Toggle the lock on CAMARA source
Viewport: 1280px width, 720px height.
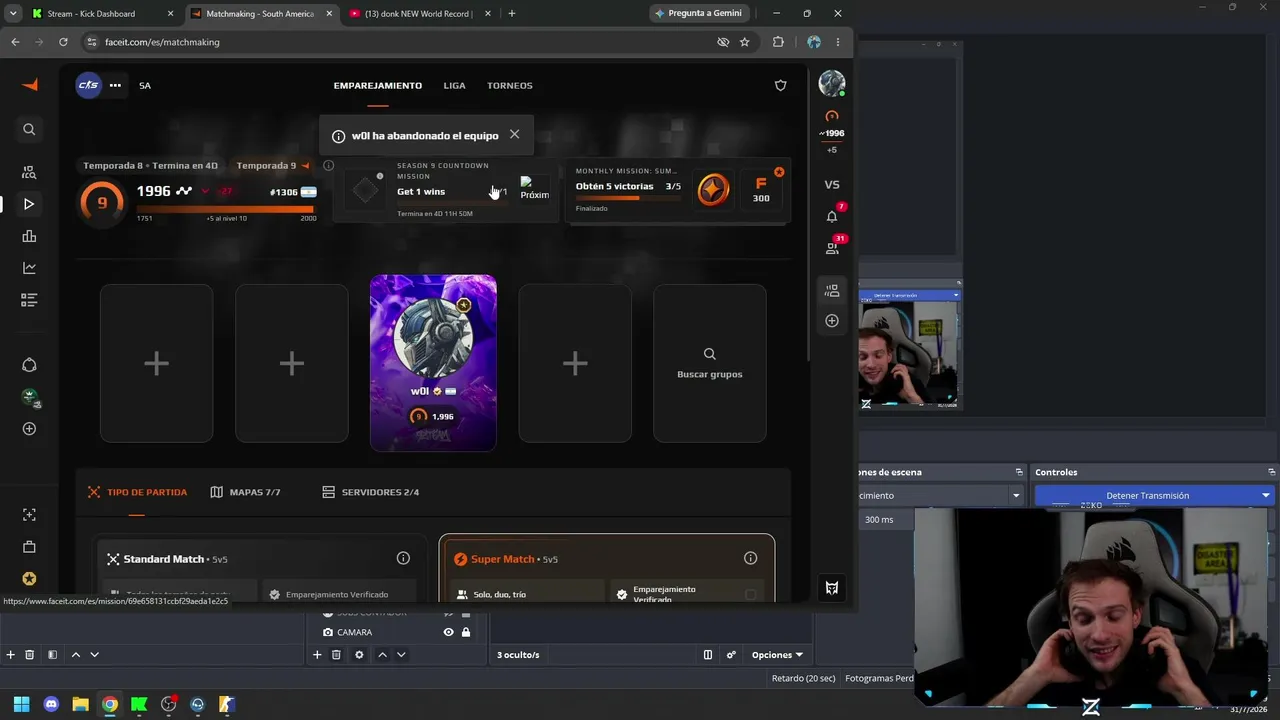[466, 632]
